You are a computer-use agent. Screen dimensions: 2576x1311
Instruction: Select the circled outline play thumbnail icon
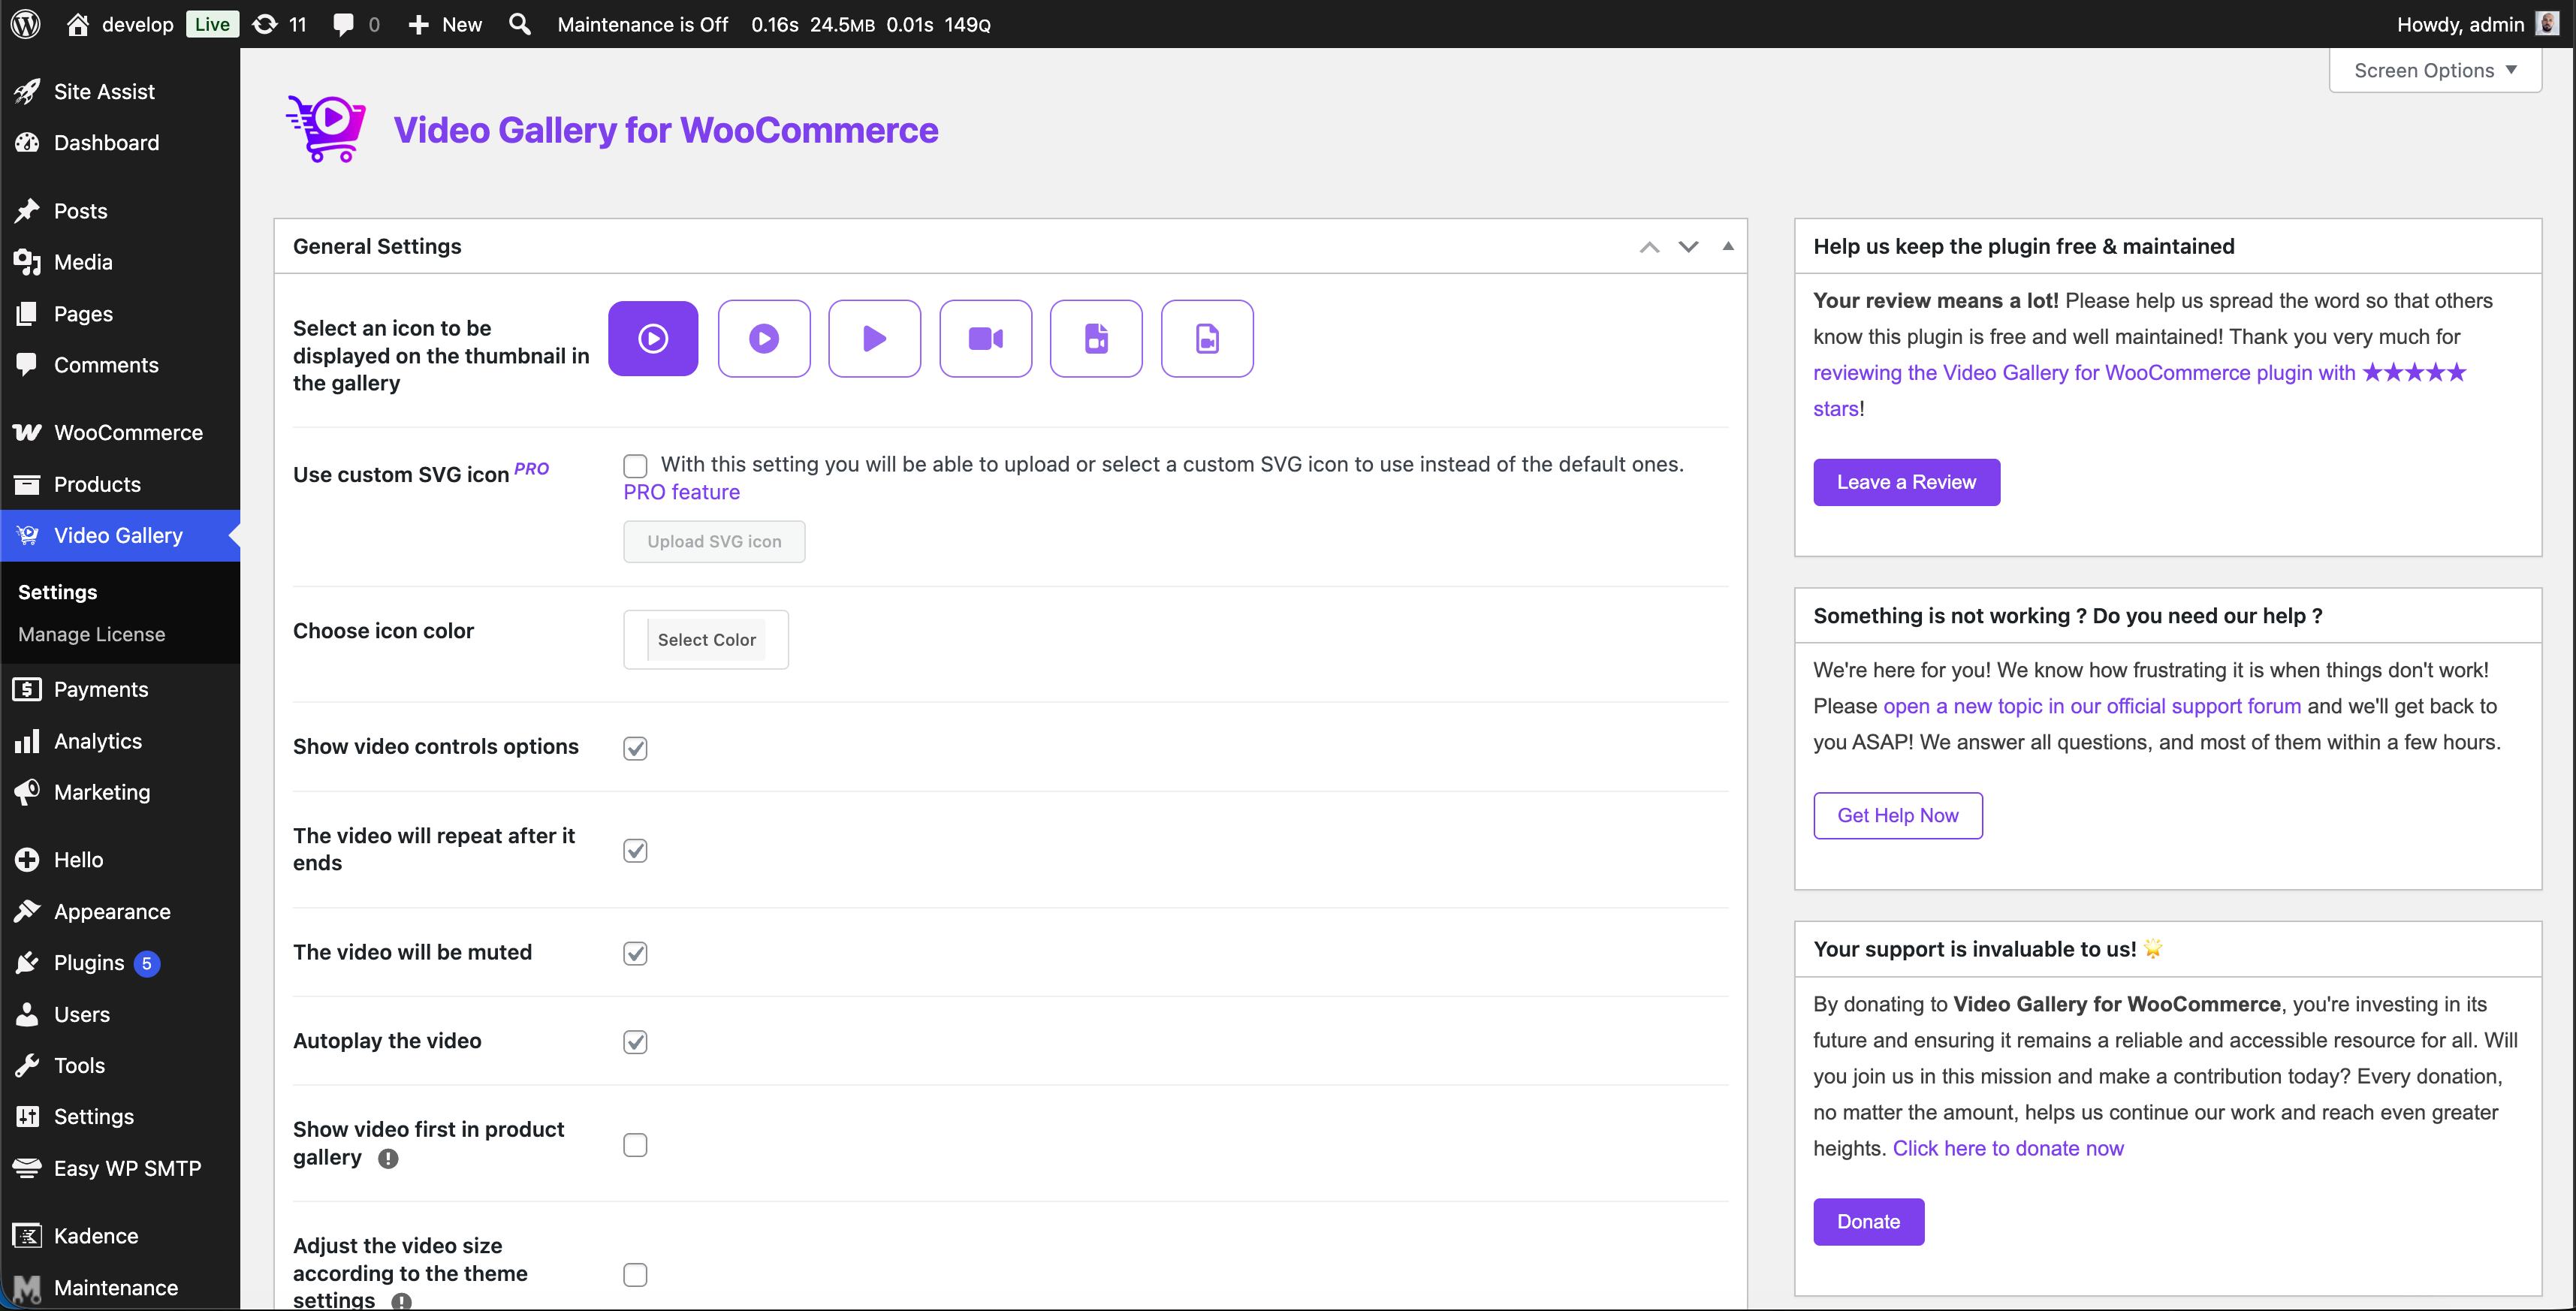tap(653, 338)
